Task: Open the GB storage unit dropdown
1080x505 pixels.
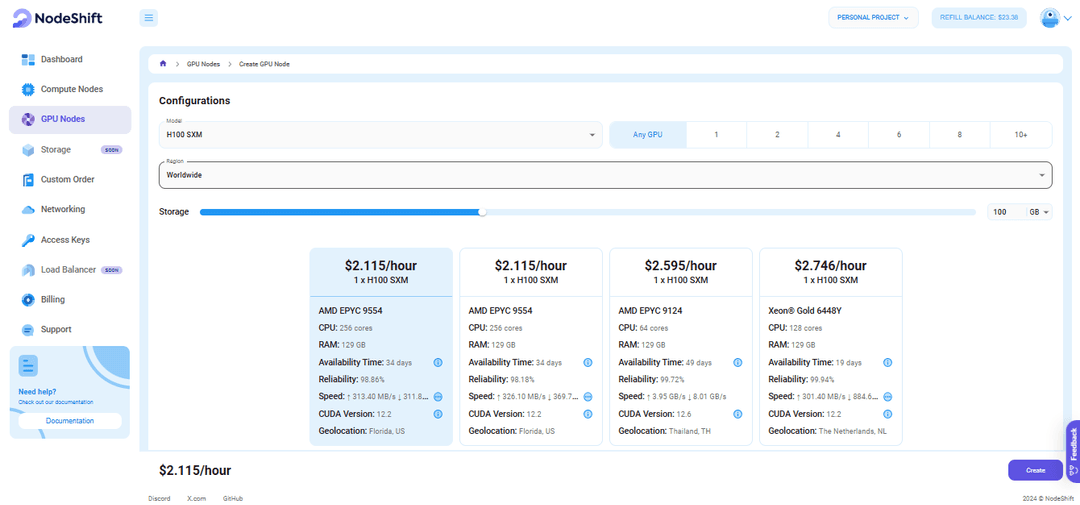Action: 1040,212
